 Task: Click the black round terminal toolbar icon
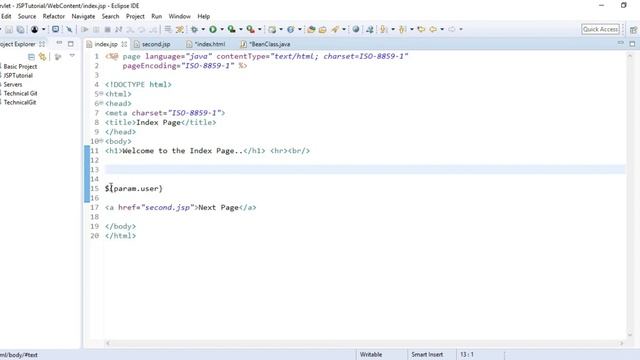(x=35, y=29)
